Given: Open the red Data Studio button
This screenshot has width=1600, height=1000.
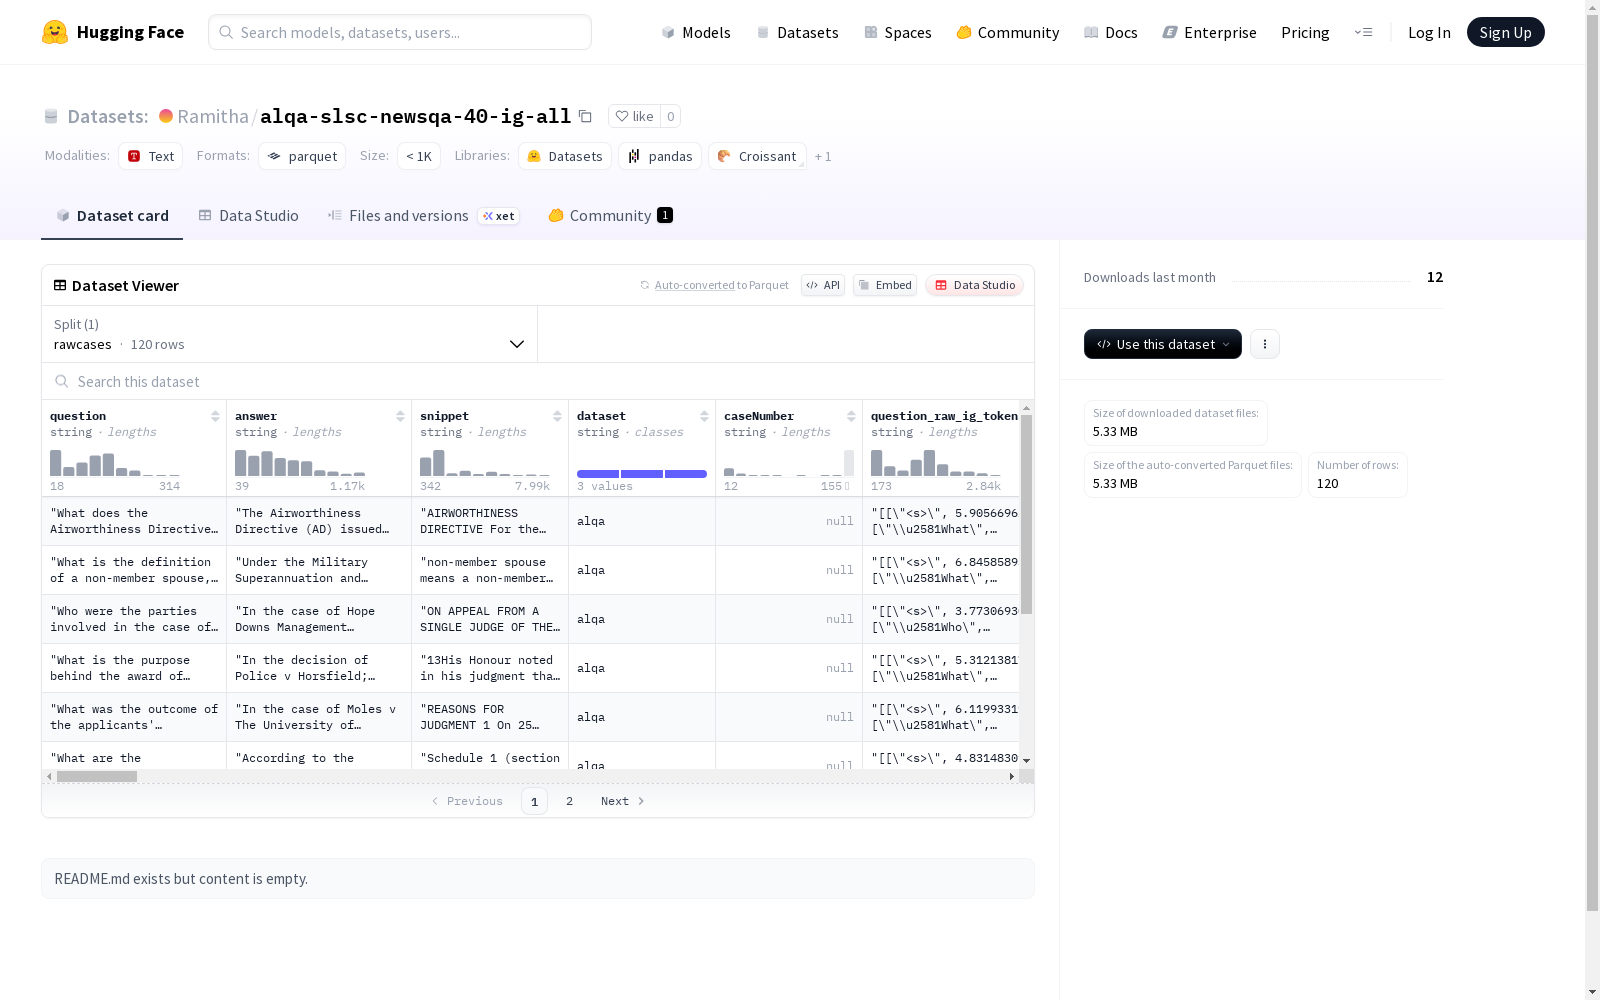Looking at the screenshot, I should [974, 285].
